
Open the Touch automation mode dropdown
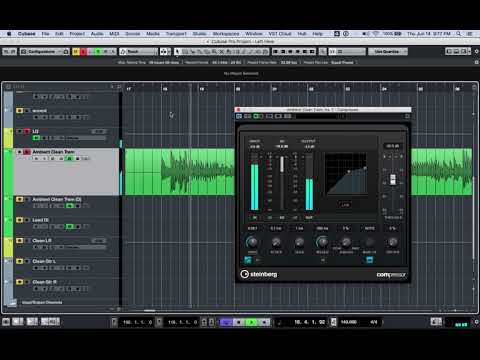[138, 52]
